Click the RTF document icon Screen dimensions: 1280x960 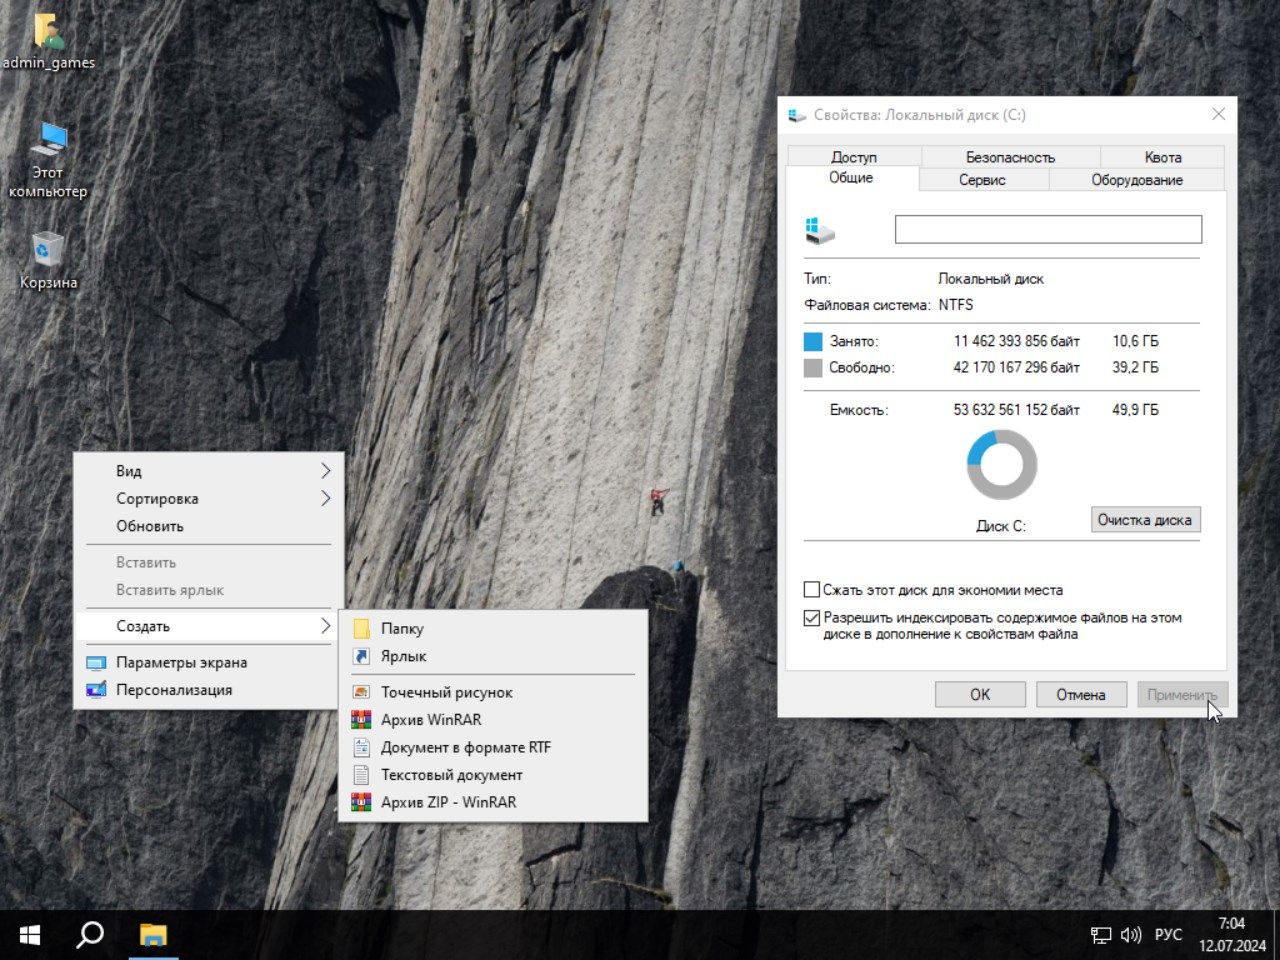point(362,747)
